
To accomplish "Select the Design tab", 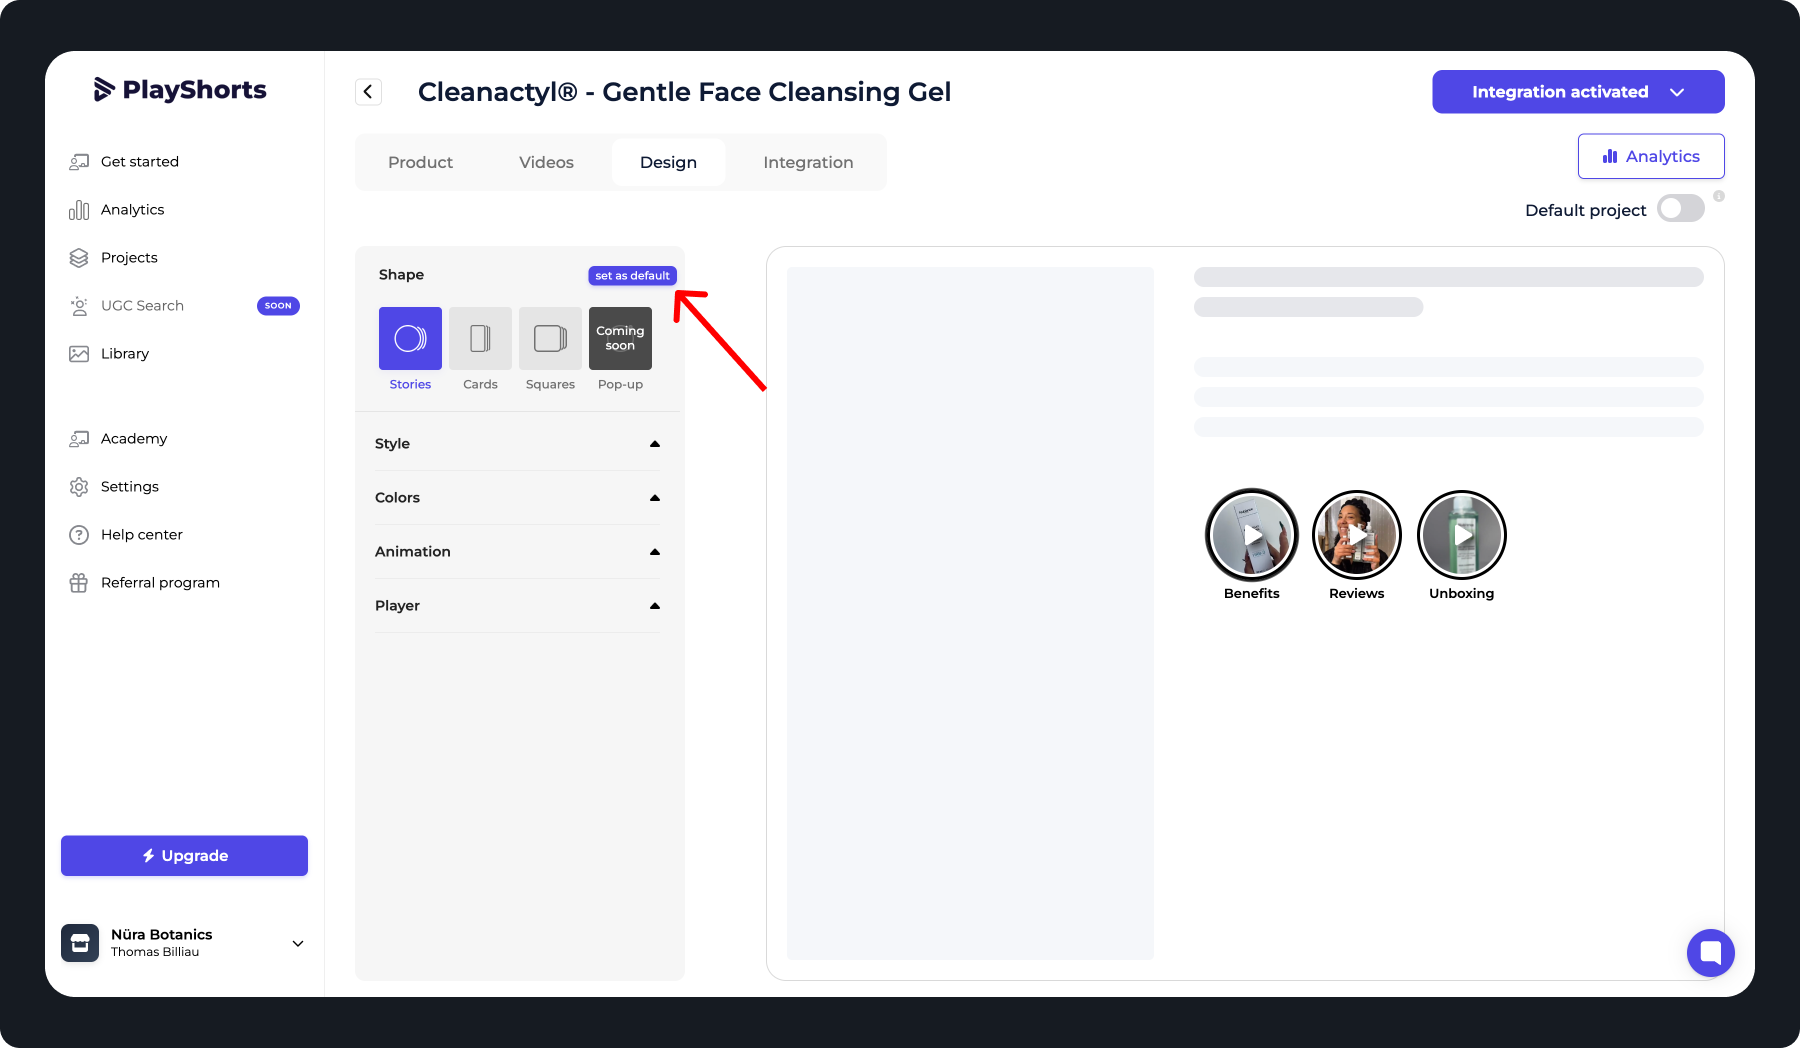I will 668,162.
